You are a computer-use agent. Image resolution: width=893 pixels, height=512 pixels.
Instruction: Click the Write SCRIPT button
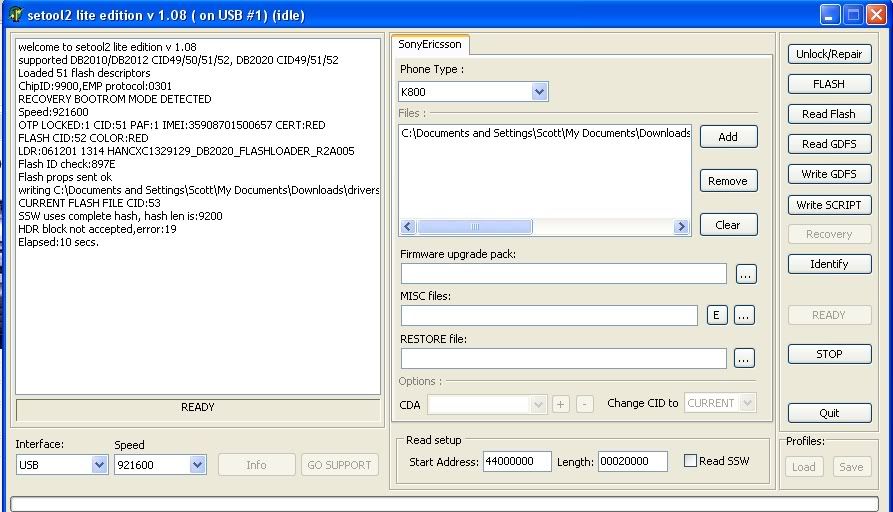tap(829, 204)
